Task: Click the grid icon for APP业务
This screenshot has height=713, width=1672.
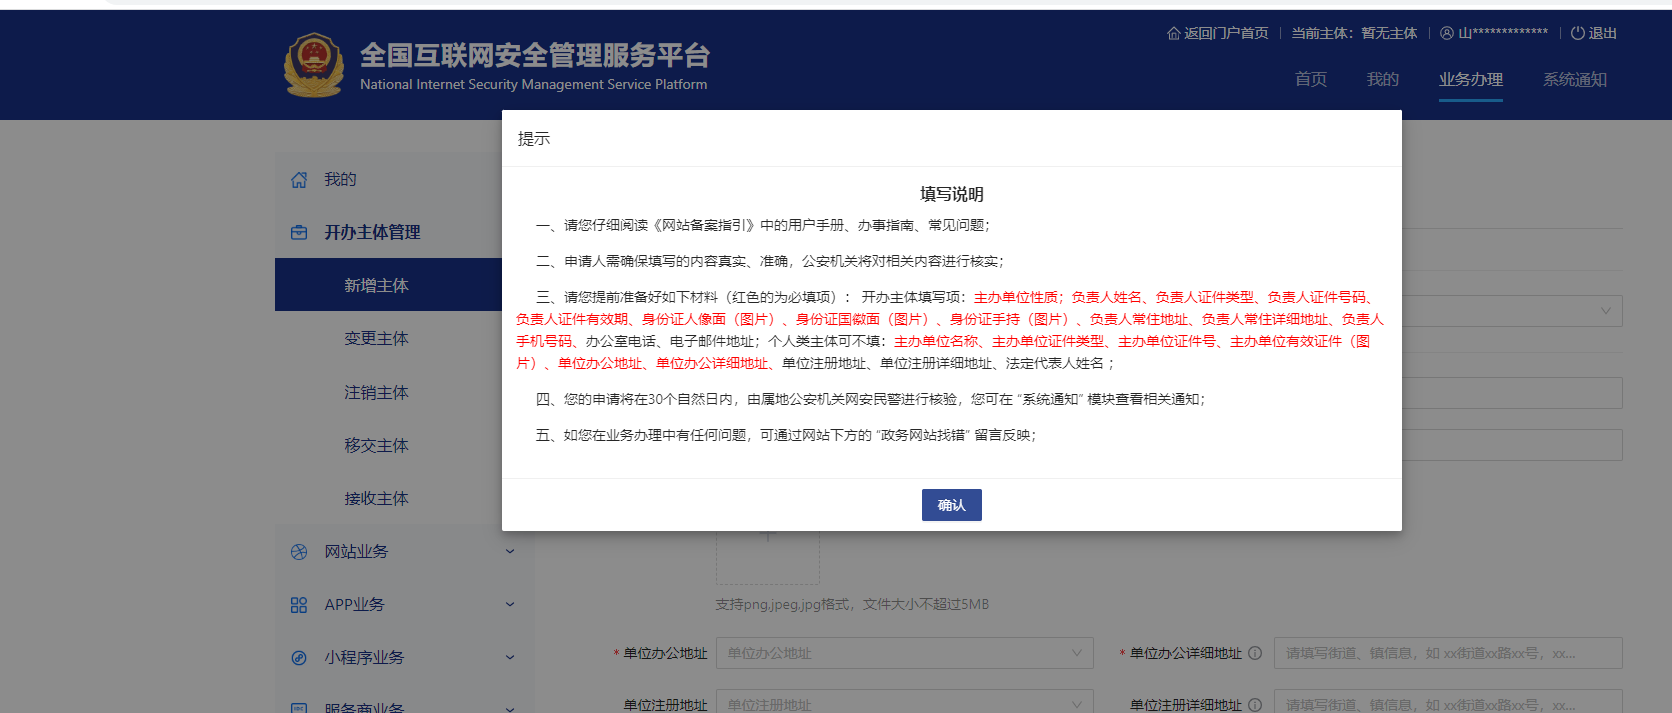Action: 299,605
